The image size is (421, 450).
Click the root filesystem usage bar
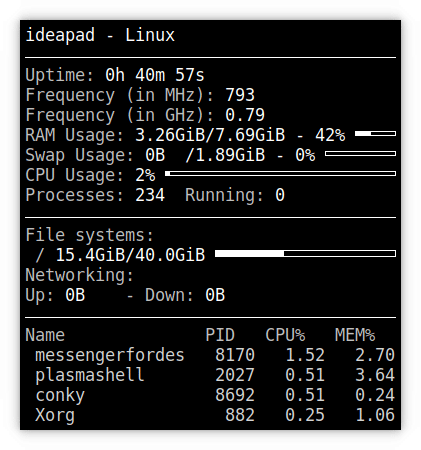(305, 254)
